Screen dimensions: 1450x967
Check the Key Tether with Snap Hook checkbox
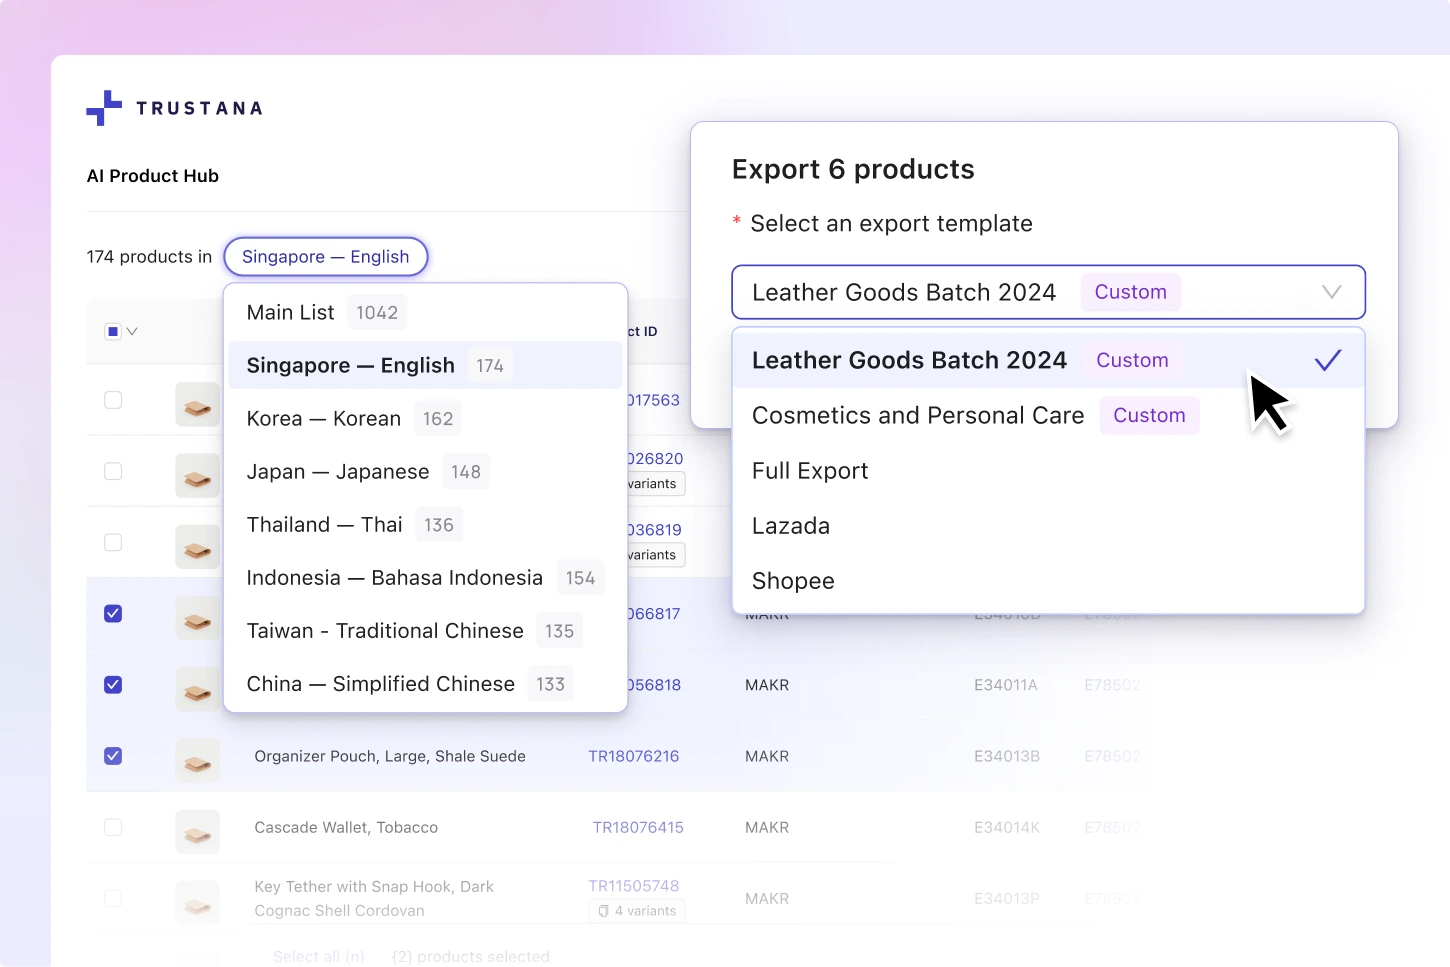point(113,898)
